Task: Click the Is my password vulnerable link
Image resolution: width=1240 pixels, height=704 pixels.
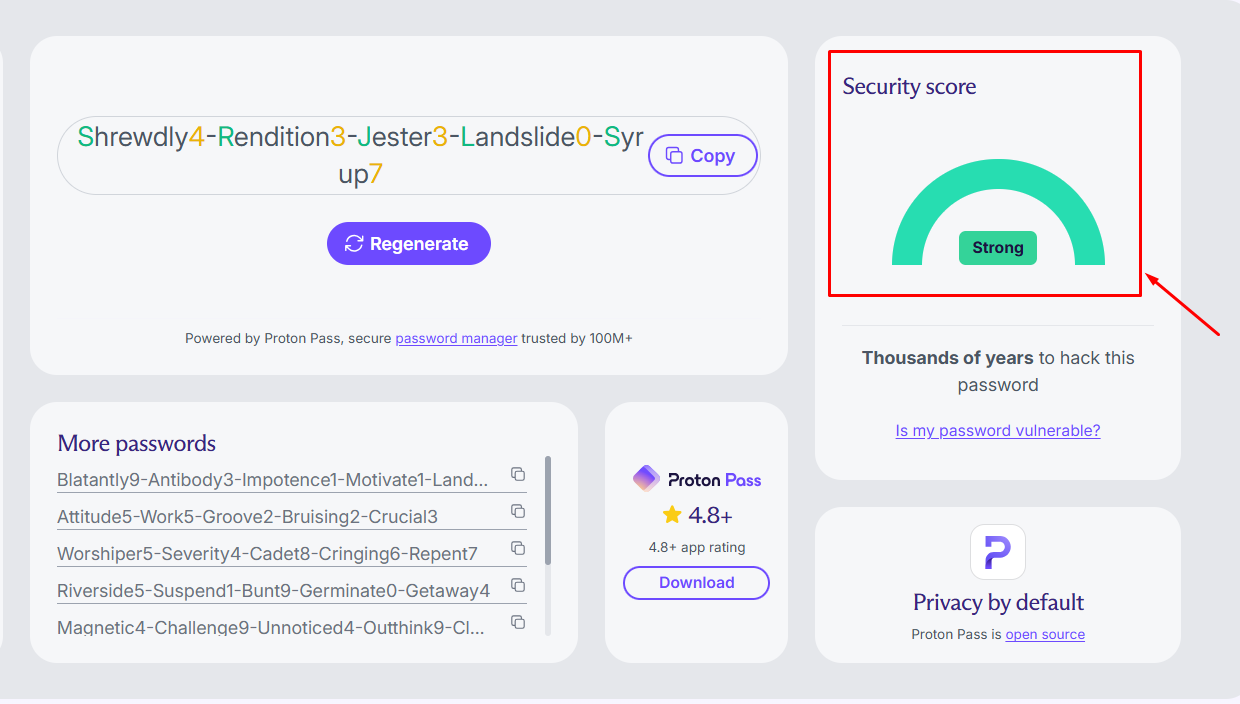Action: tap(997, 430)
